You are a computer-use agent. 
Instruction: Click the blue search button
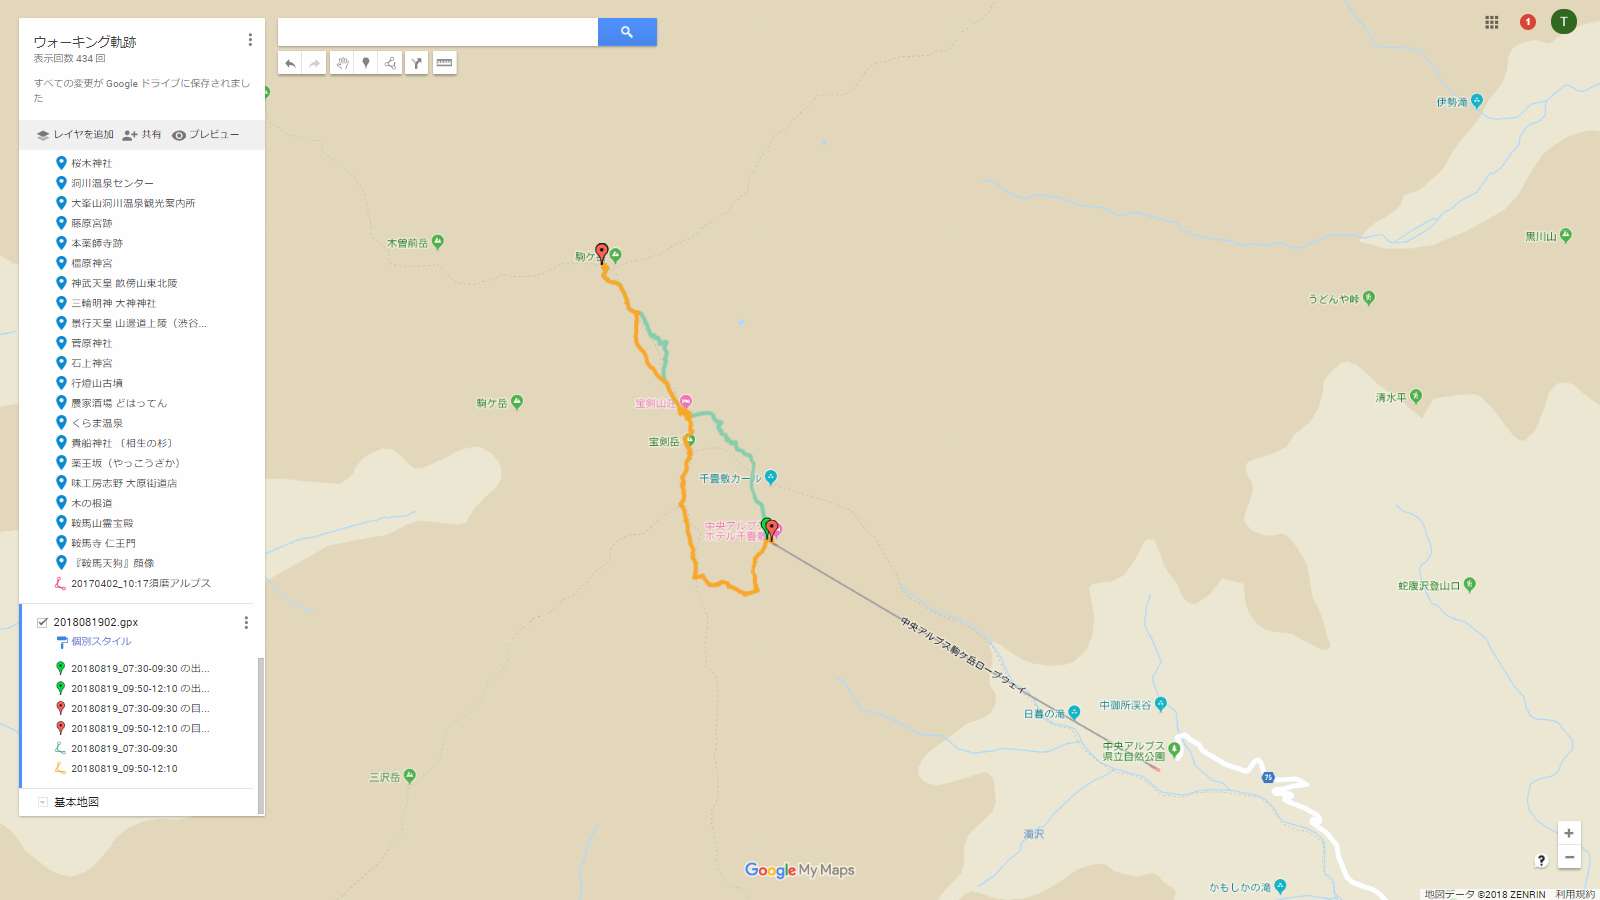pos(627,32)
